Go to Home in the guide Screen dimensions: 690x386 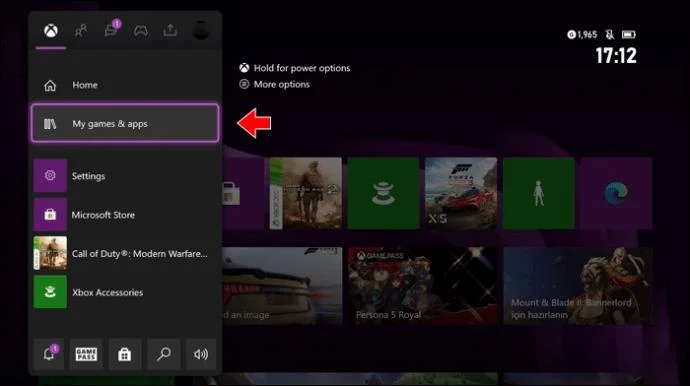tap(125, 85)
